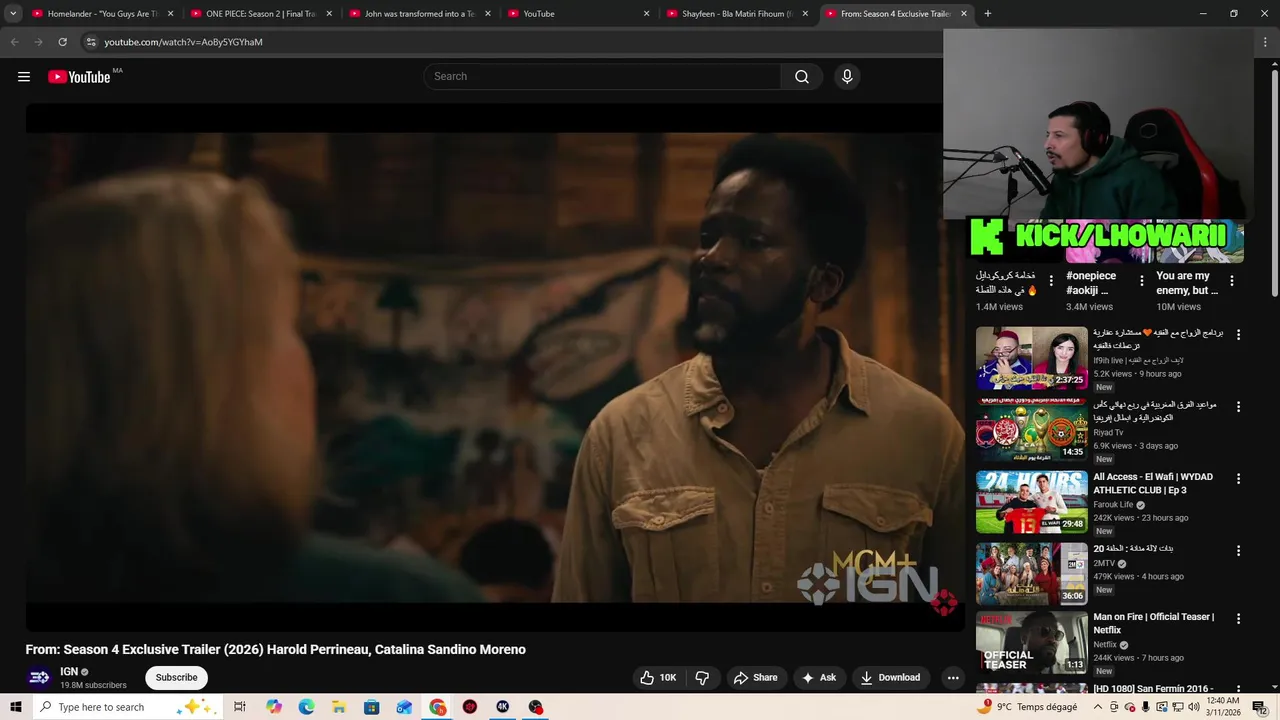Start voice search with the microphone

tap(847, 77)
